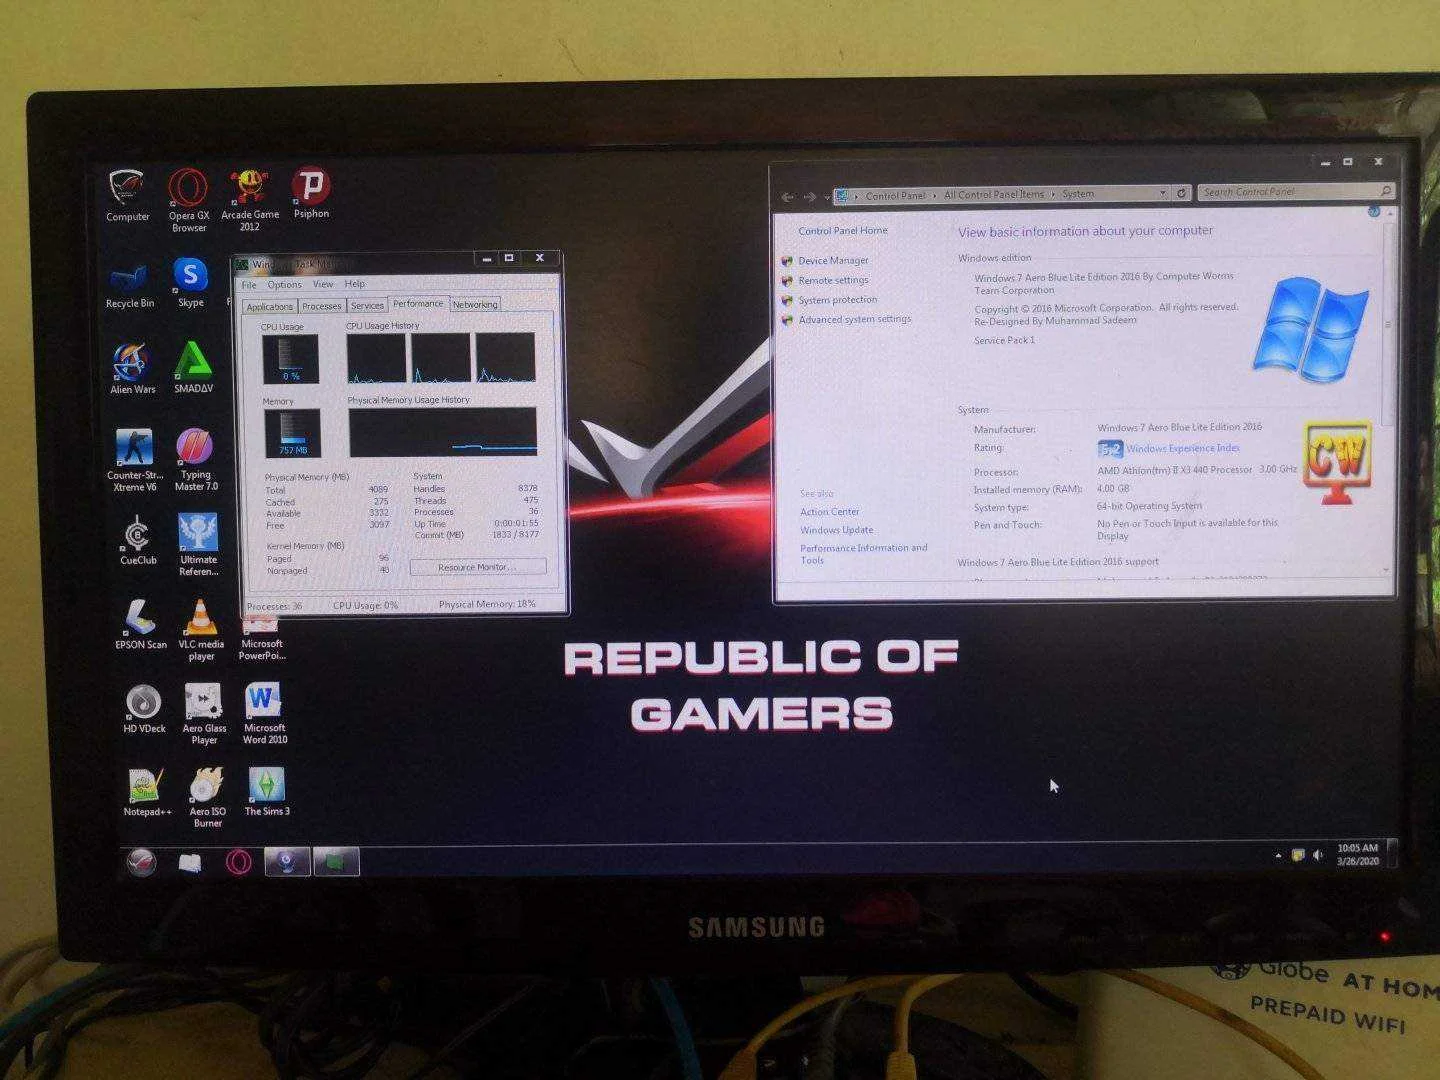Open the Help menu in Task Manager

(355, 284)
